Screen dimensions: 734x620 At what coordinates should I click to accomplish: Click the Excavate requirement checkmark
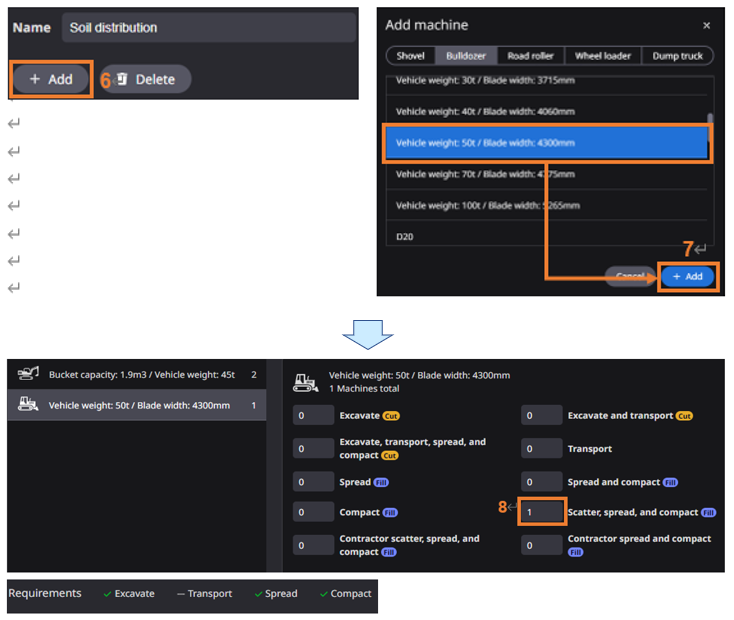tap(107, 594)
